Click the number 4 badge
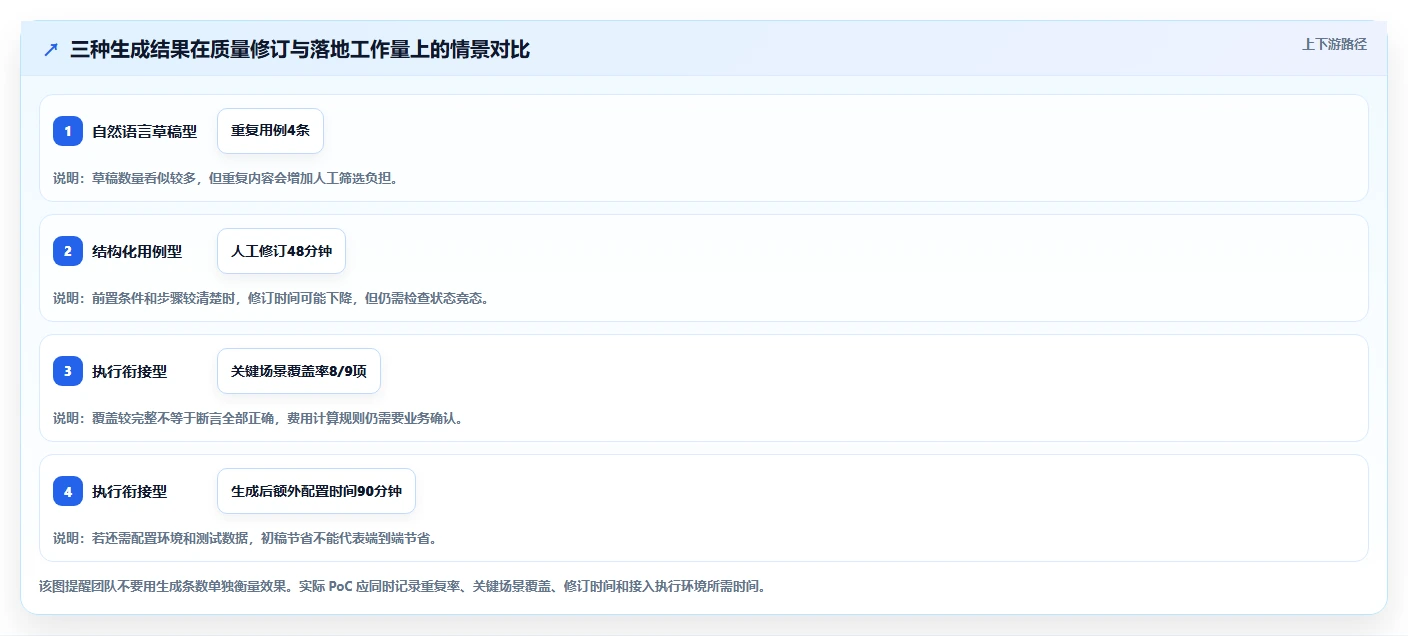This screenshot has width=1408, height=636. [68, 491]
